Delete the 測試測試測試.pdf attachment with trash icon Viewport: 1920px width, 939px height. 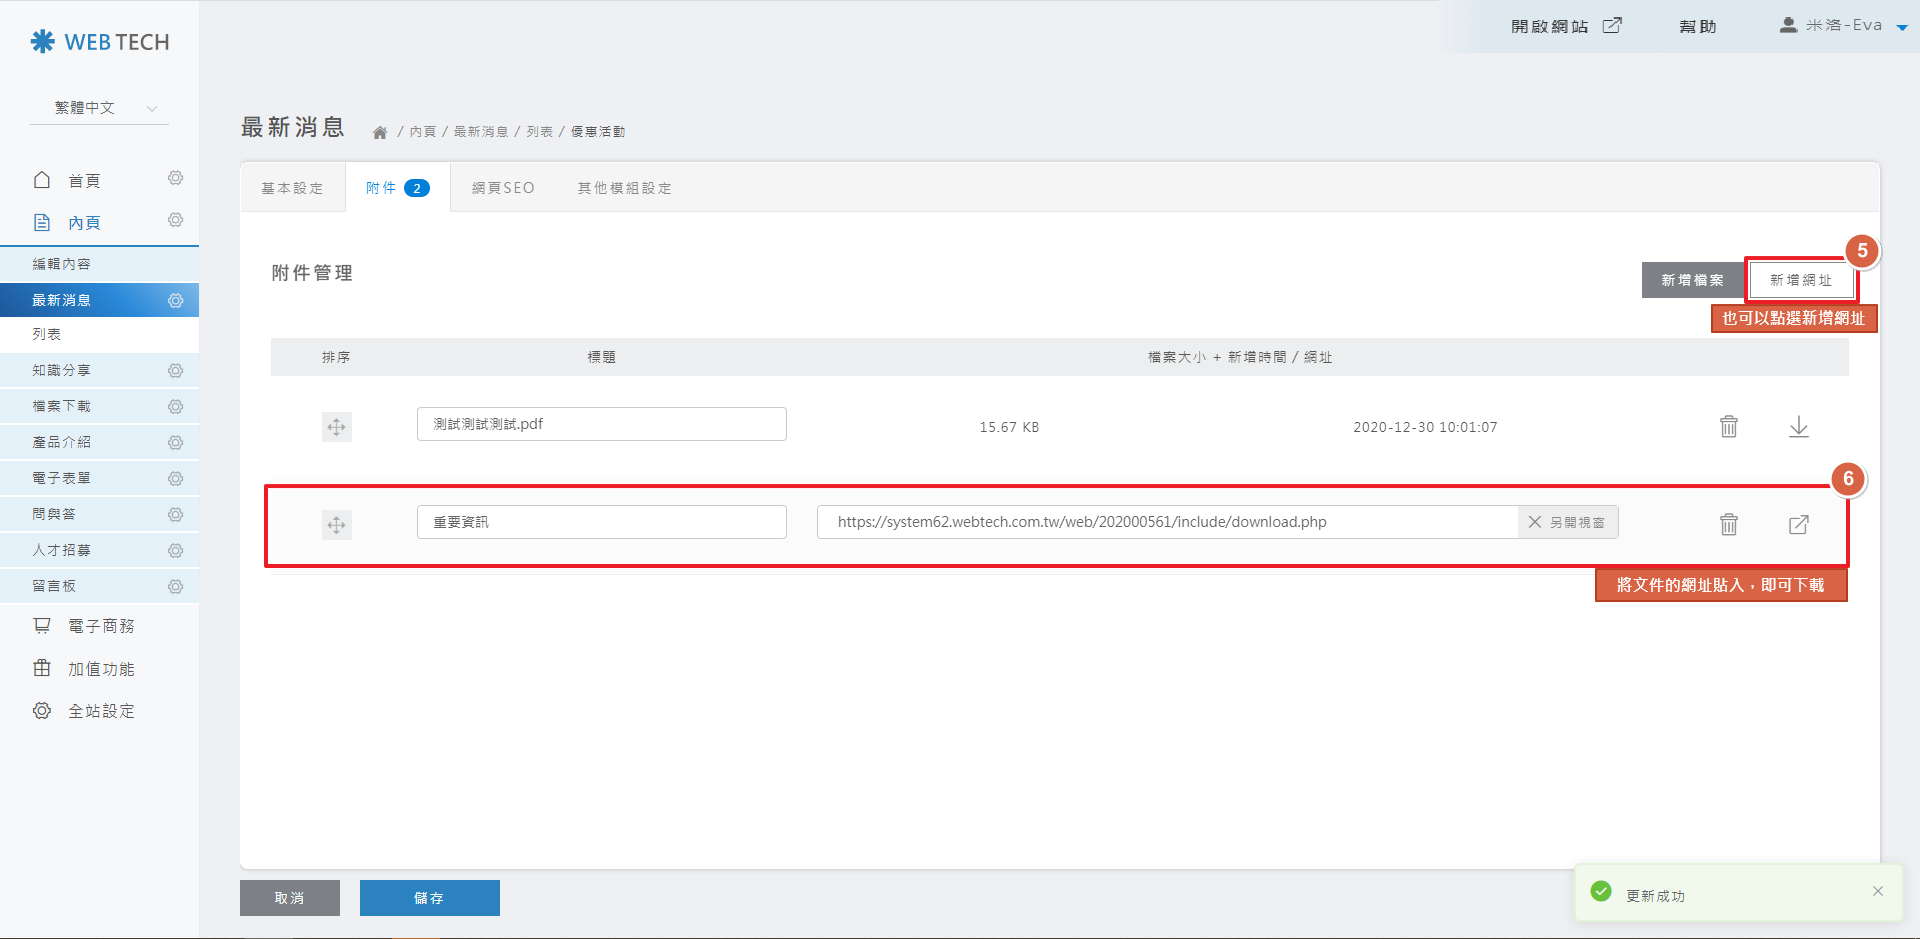coord(1728,427)
